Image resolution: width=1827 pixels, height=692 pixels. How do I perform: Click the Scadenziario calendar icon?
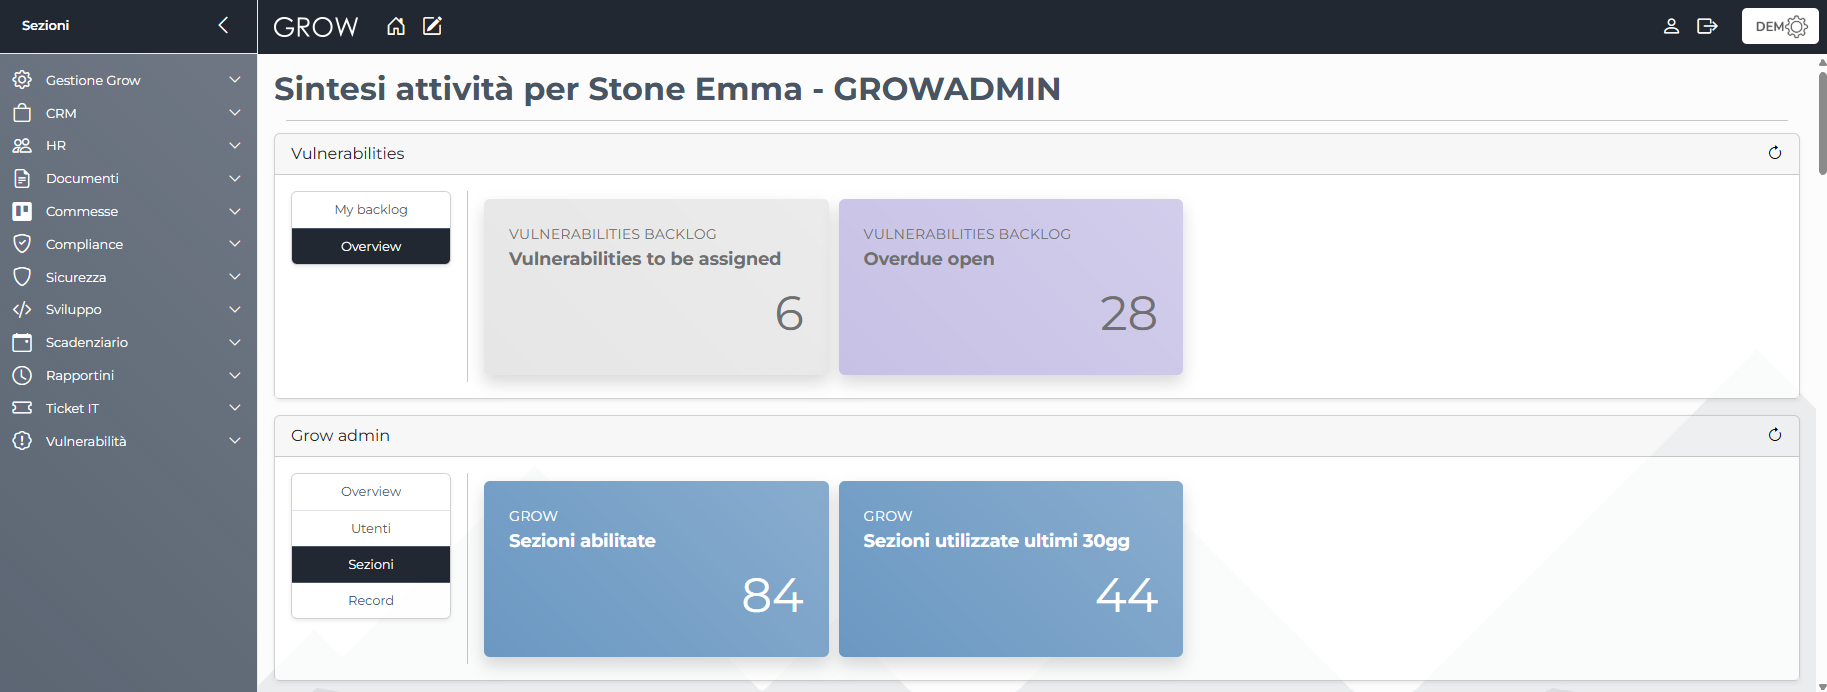tap(22, 342)
